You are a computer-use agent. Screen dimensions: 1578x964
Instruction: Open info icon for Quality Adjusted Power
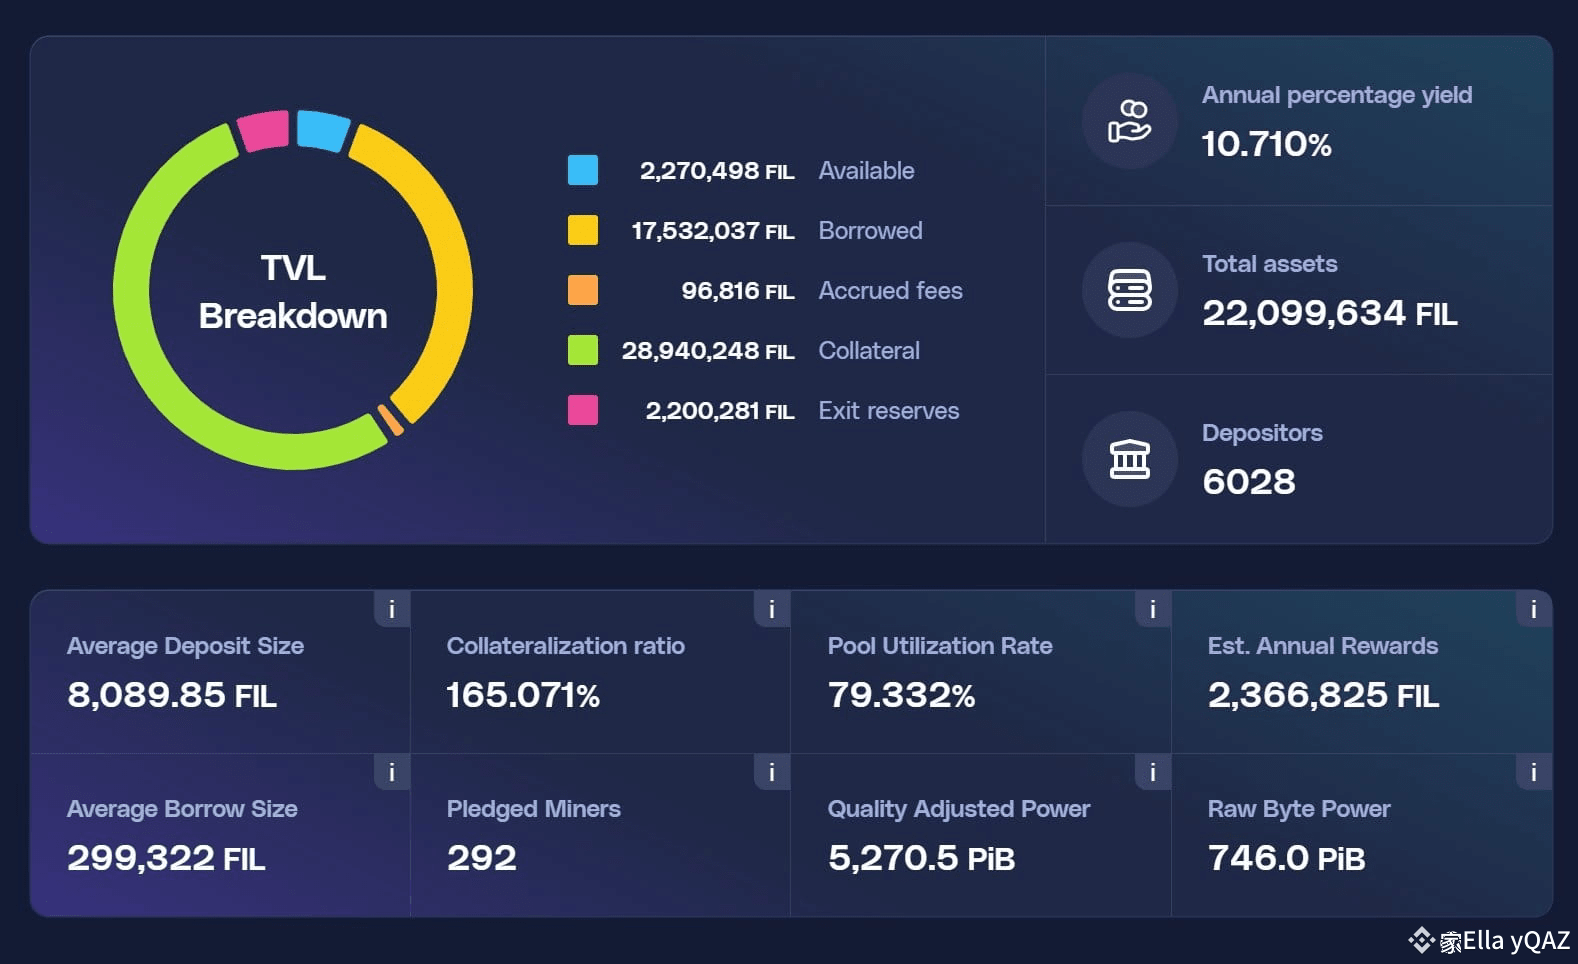(x=1153, y=772)
